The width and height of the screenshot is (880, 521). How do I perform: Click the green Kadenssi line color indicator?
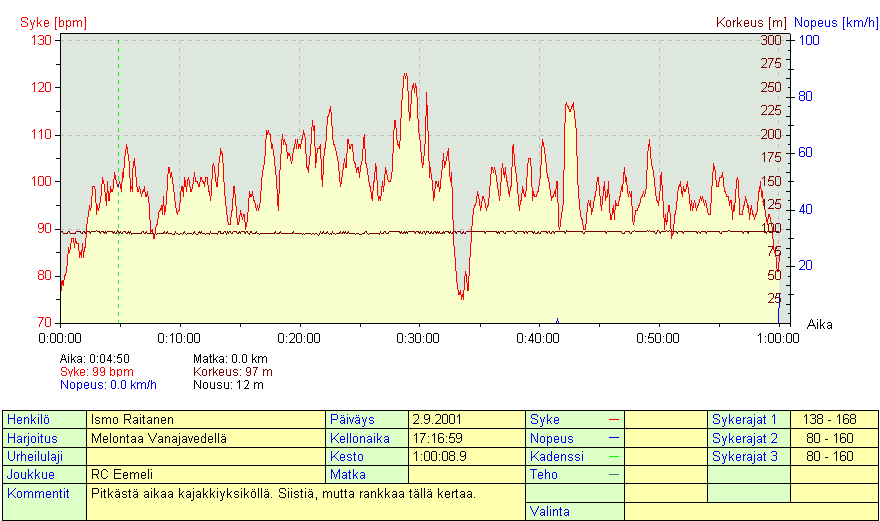point(612,456)
